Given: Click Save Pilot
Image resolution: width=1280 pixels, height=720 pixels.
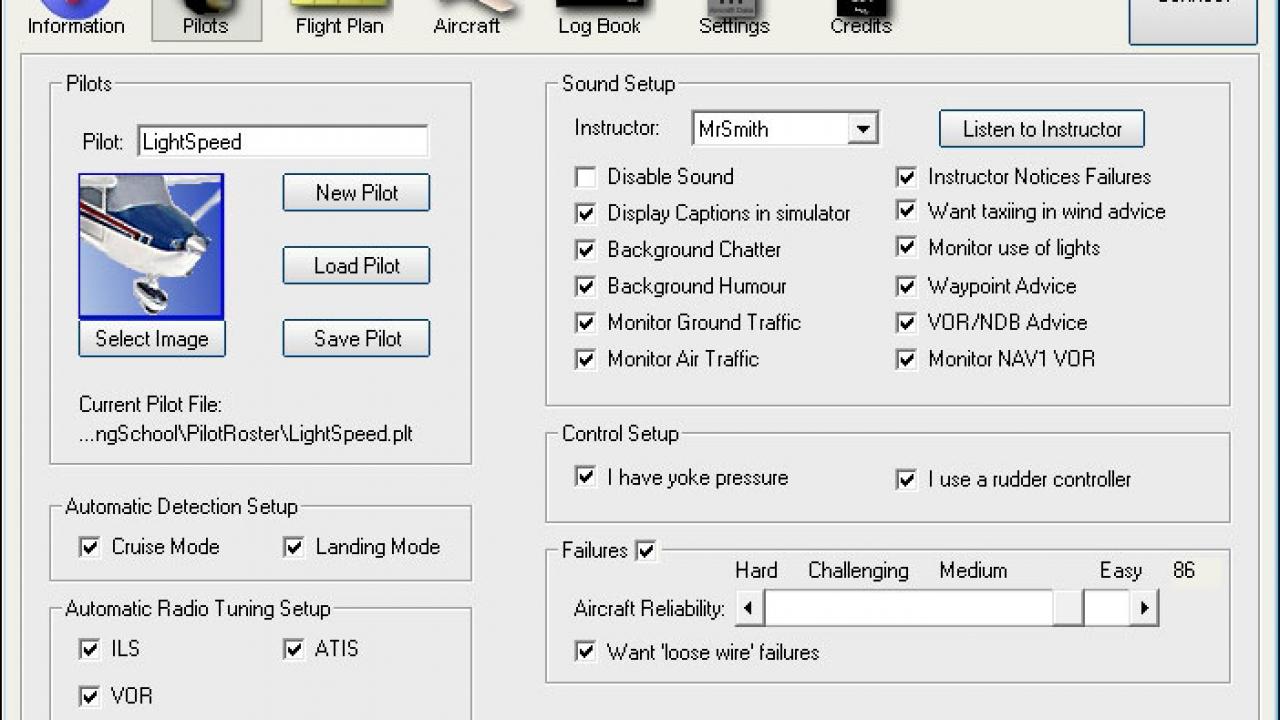Looking at the screenshot, I should tap(356, 338).
